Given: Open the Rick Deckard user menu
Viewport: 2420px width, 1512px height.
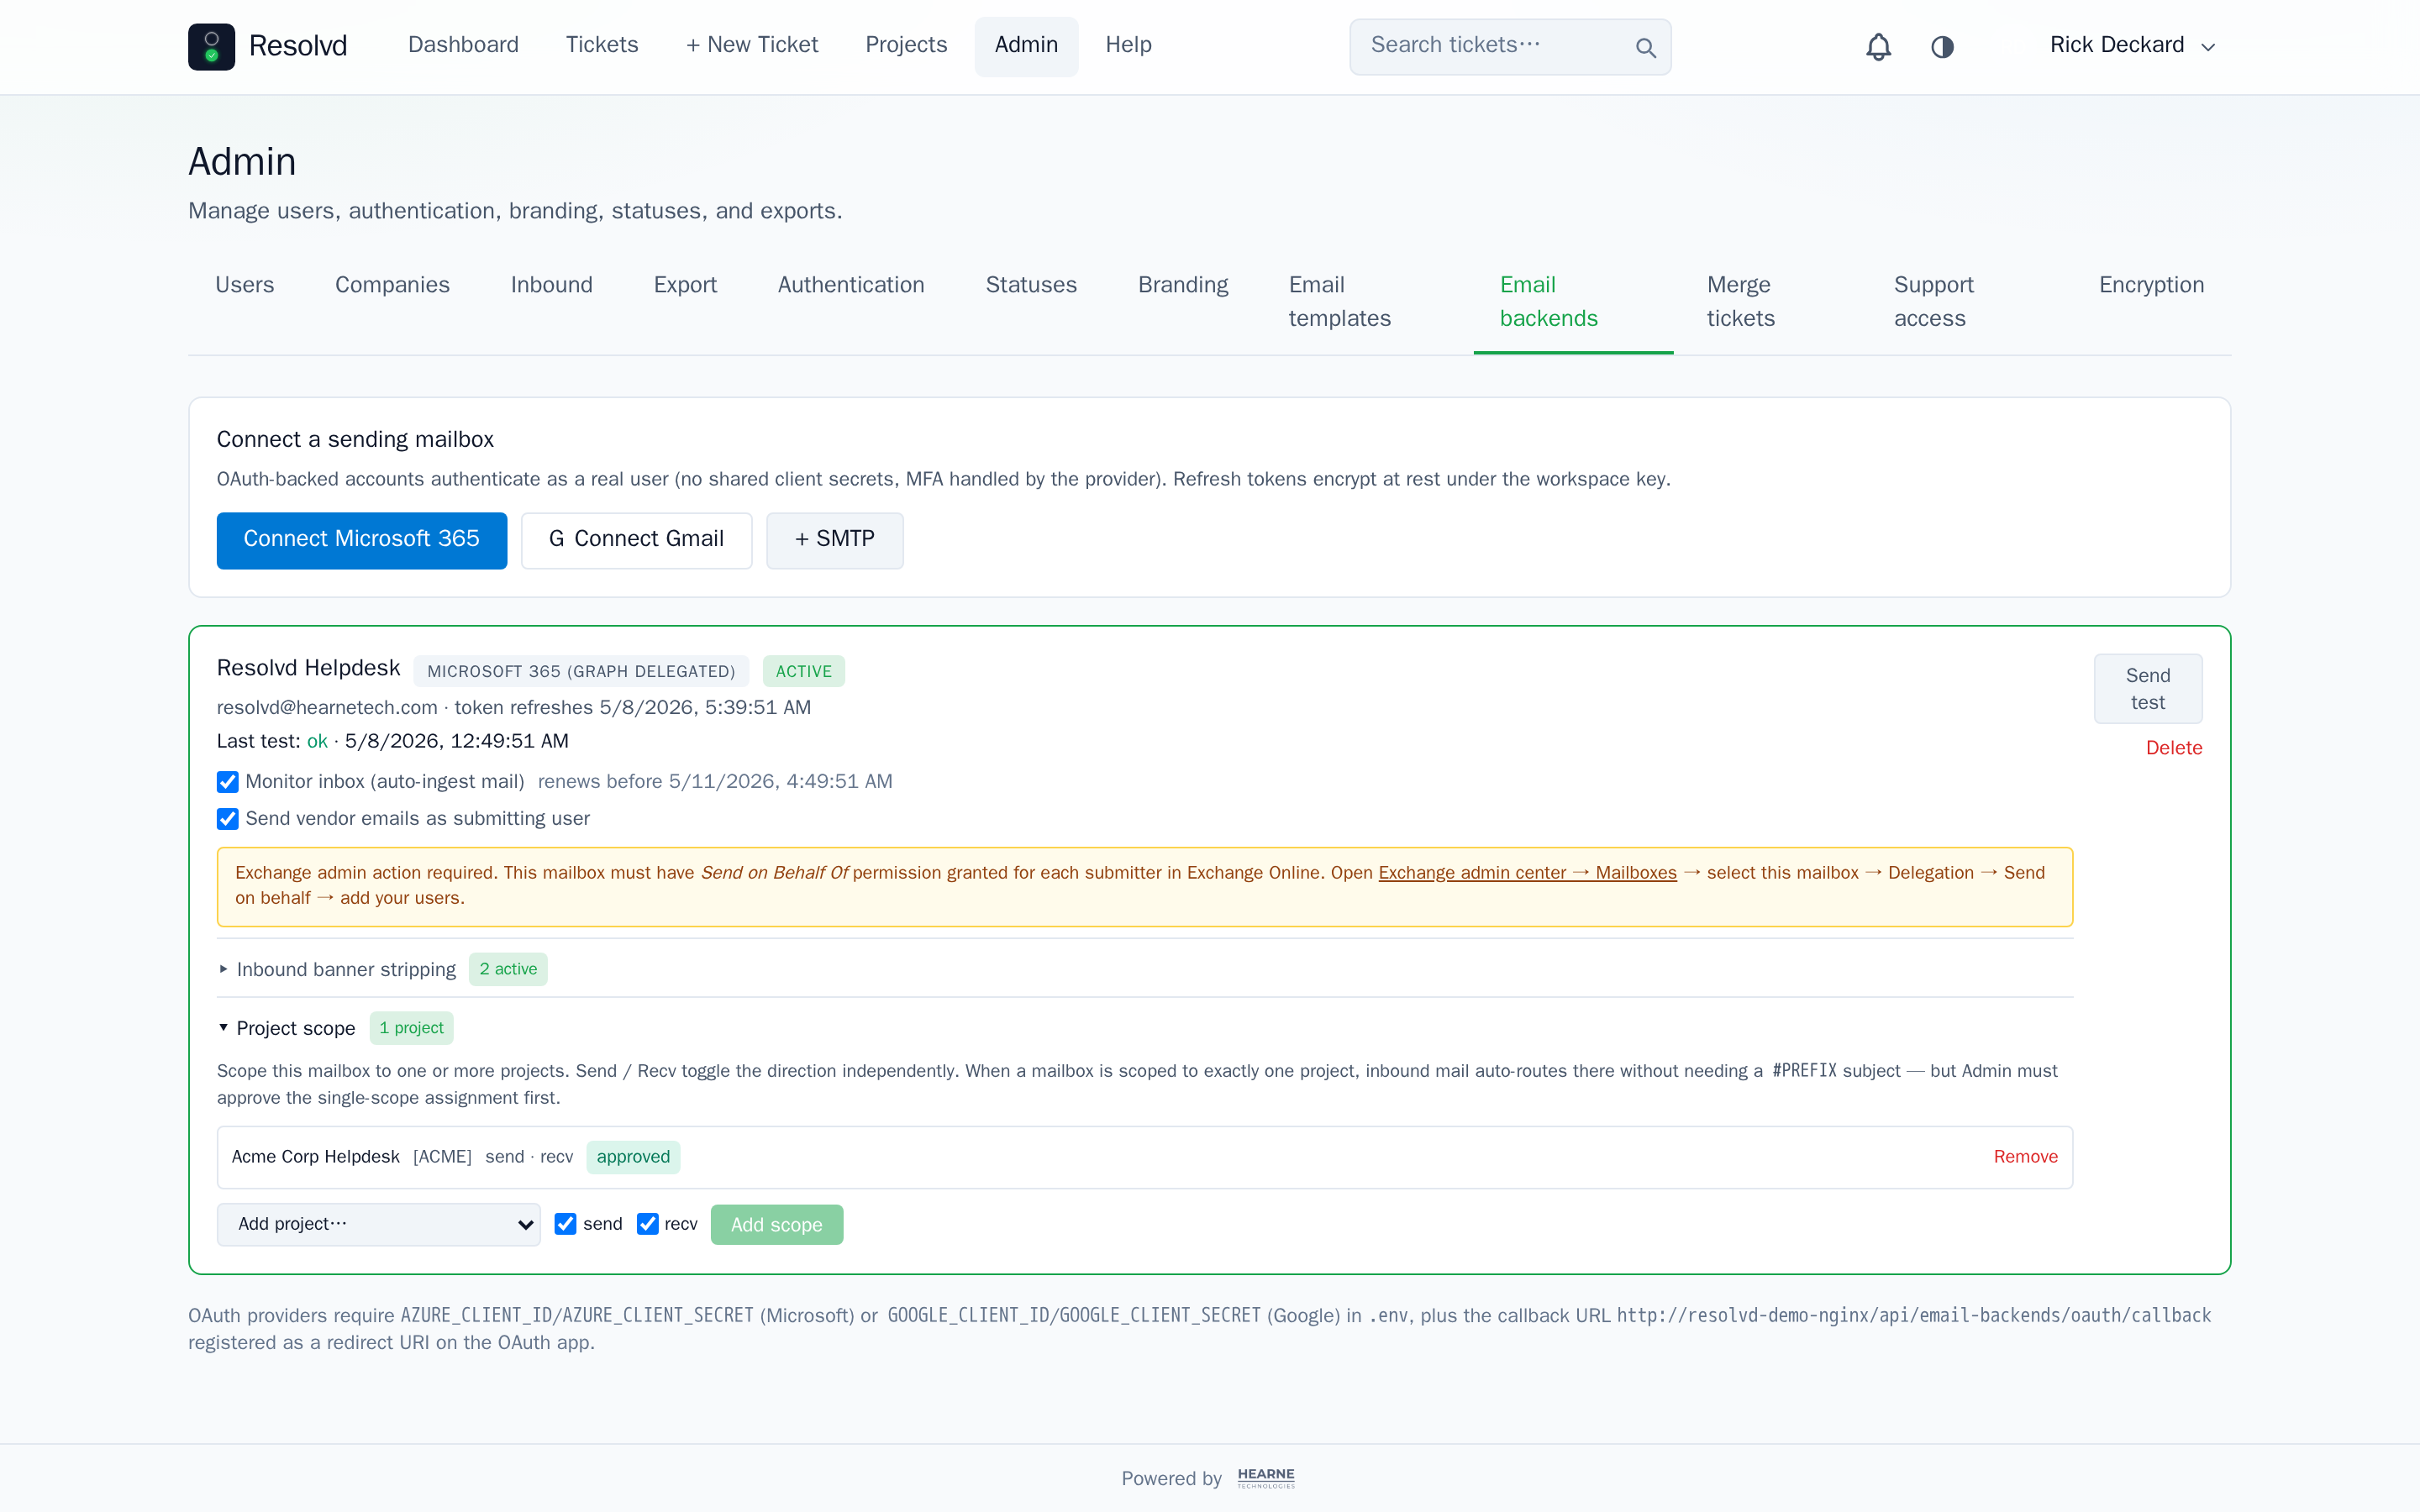Looking at the screenshot, I should click(x=2132, y=46).
